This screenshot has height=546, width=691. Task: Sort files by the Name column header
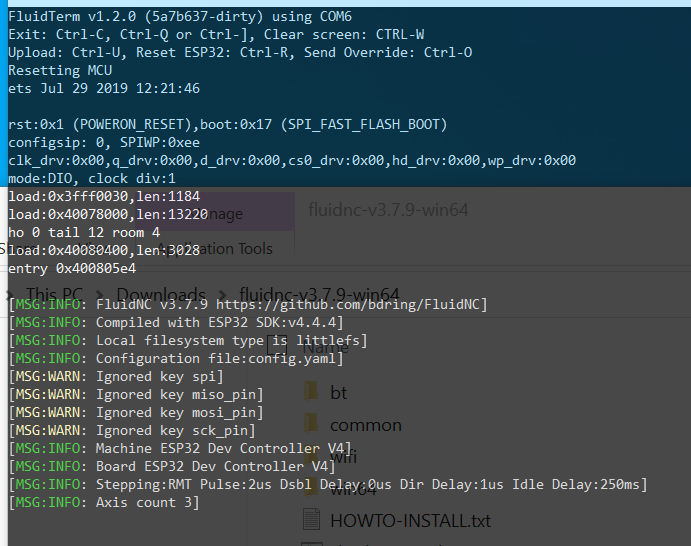coord(325,347)
